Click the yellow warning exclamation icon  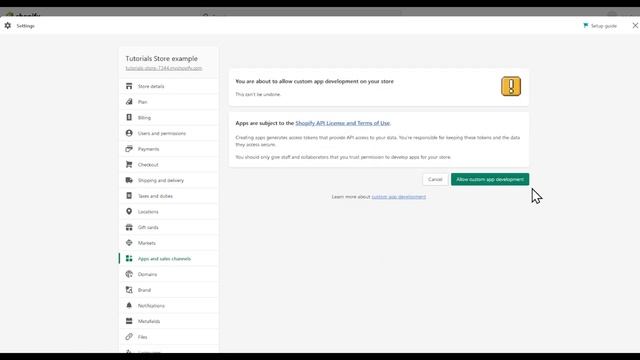click(x=511, y=86)
